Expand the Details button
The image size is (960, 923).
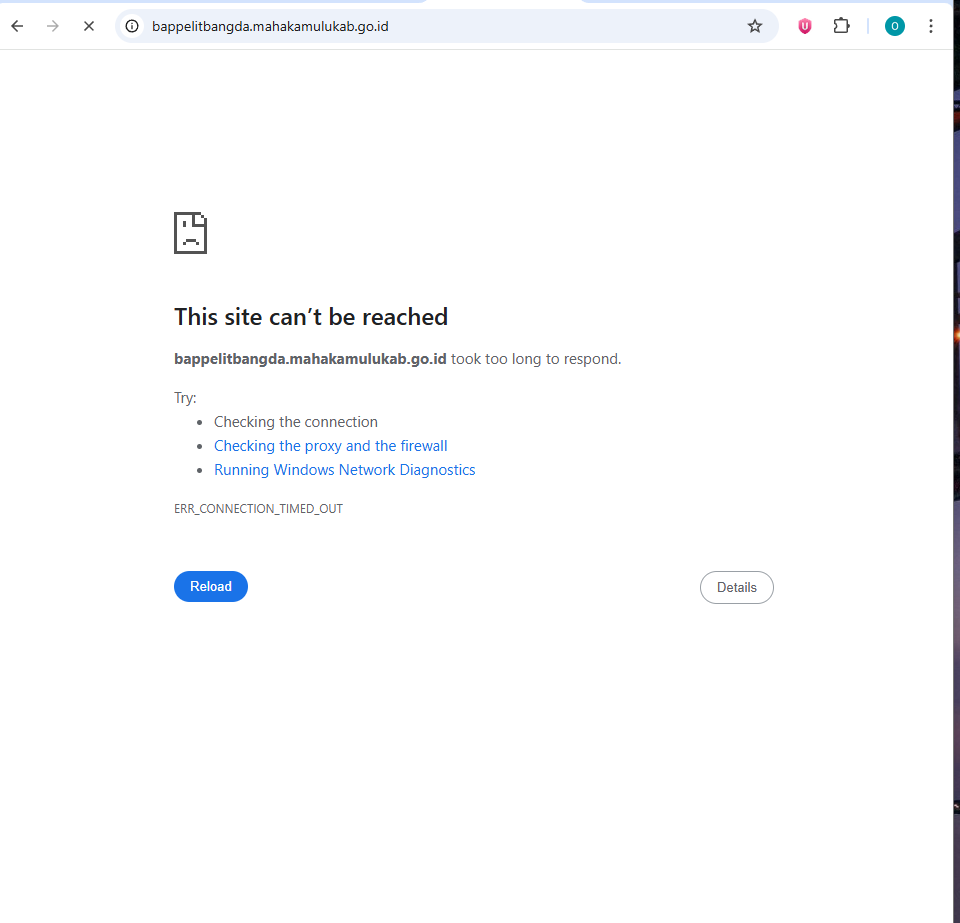(737, 588)
